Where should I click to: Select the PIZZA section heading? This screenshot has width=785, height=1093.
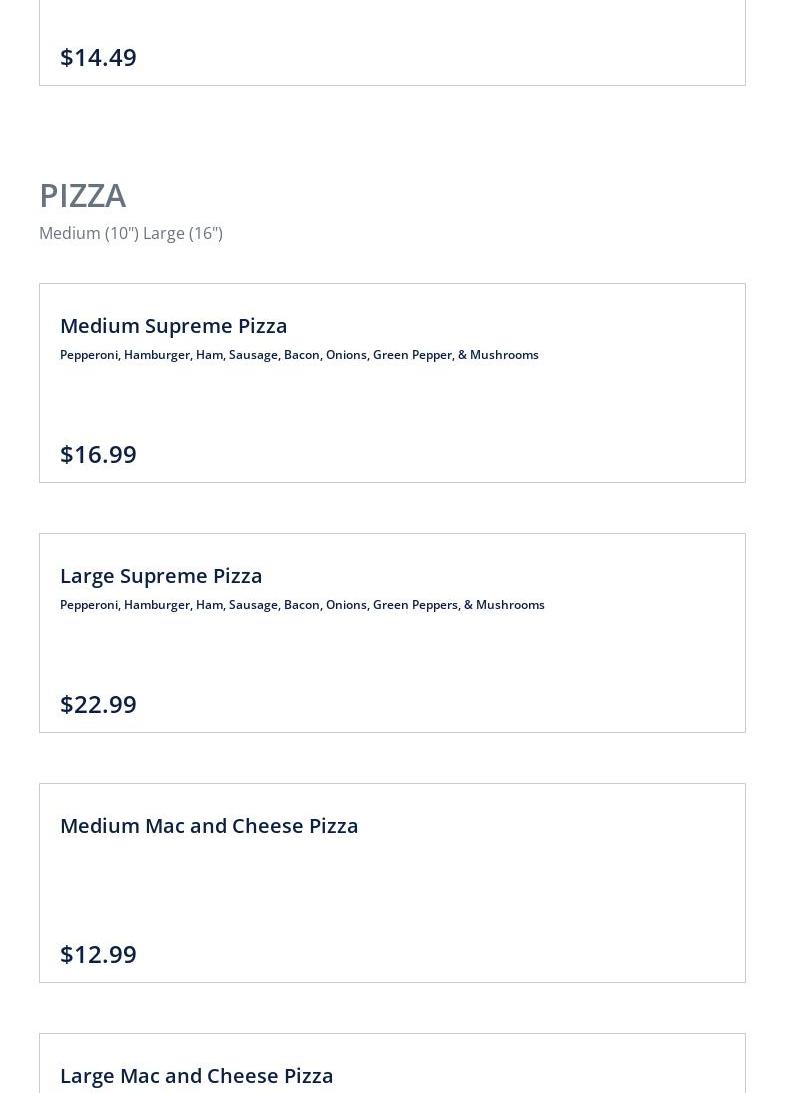tap(83, 195)
